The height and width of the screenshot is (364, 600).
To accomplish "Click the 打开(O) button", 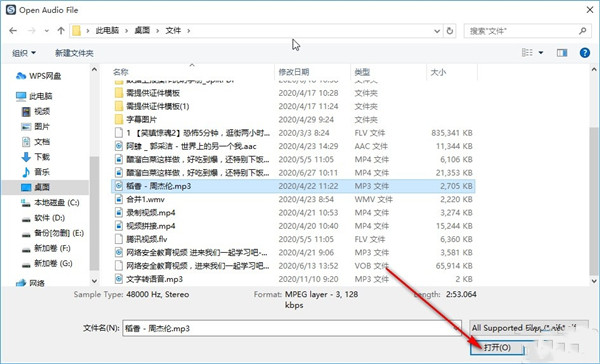I will (x=497, y=348).
